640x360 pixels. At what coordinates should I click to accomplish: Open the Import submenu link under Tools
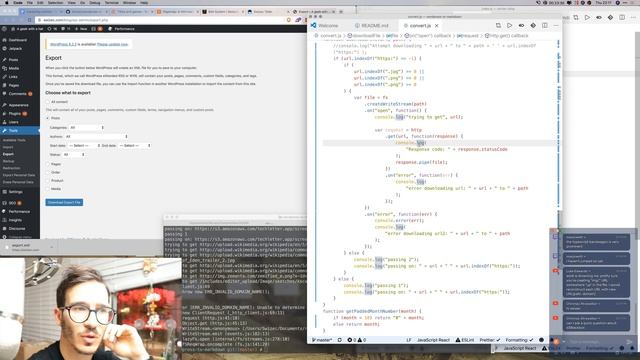click(8, 147)
